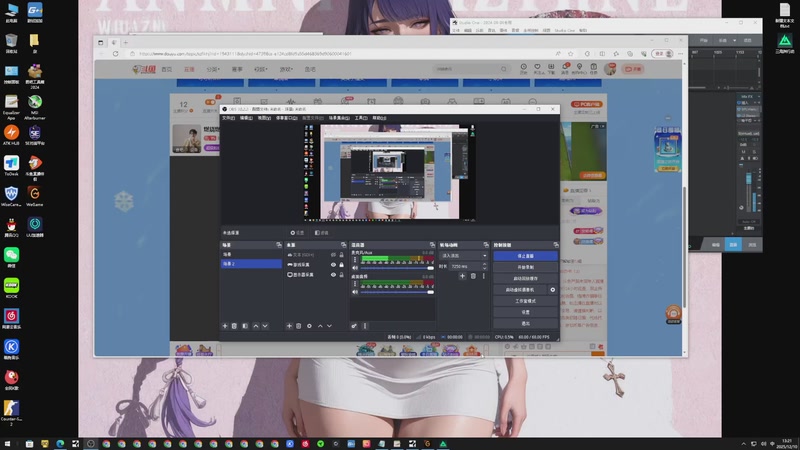Toggle visibility of 文本 (GDI+) source
The width and height of the screenshot is (800, 450).
333,255
